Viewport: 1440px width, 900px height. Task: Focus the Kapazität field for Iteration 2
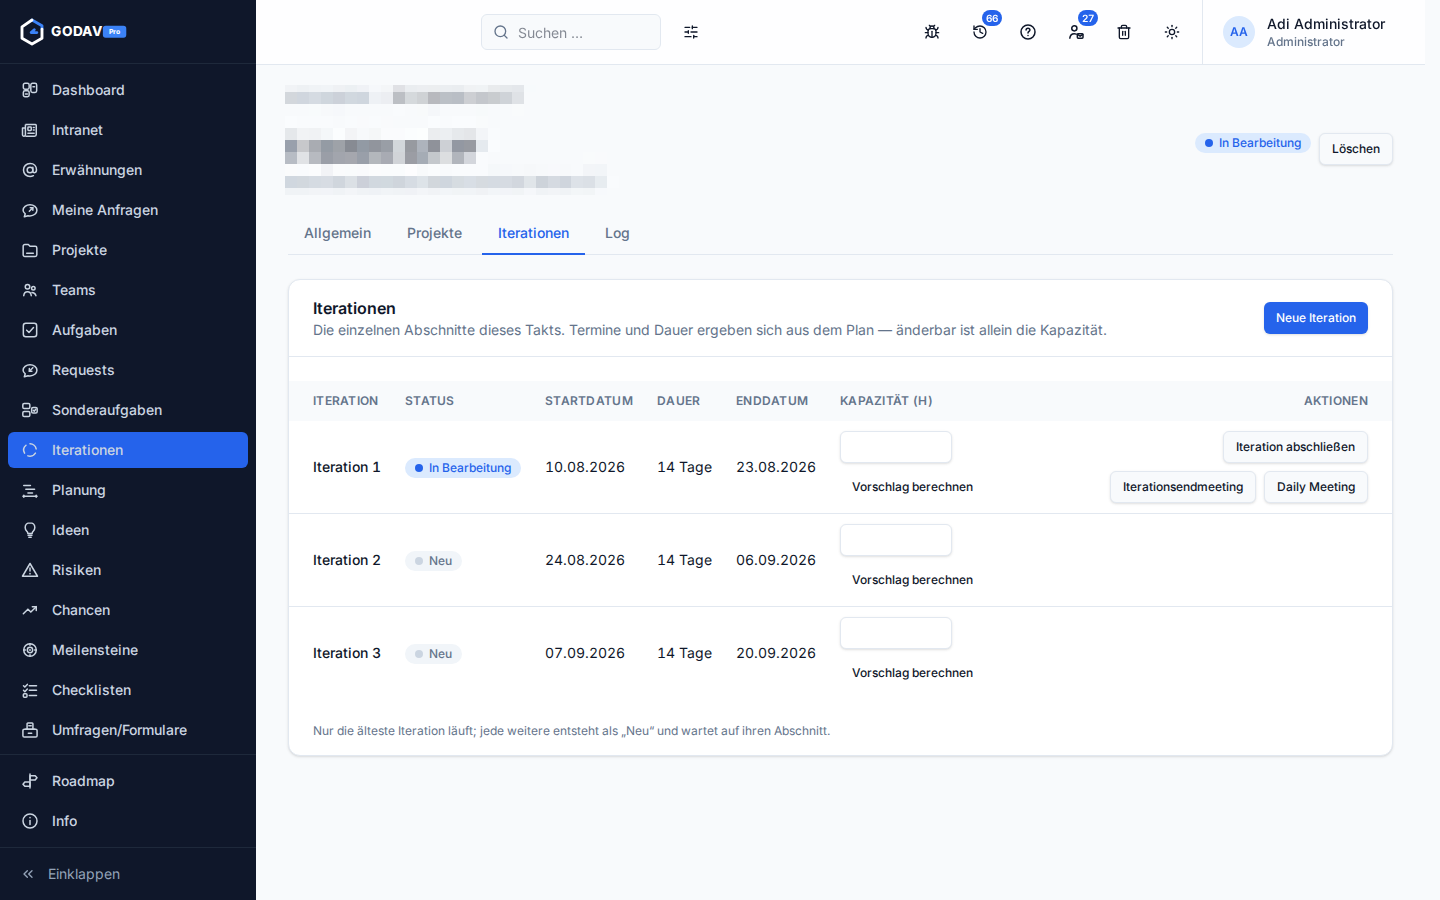tap(896, 540)
